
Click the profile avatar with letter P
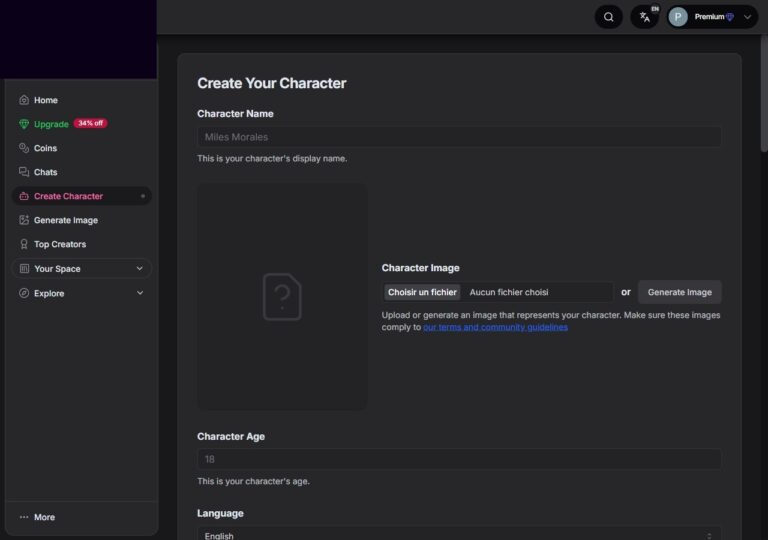[678, 17]
